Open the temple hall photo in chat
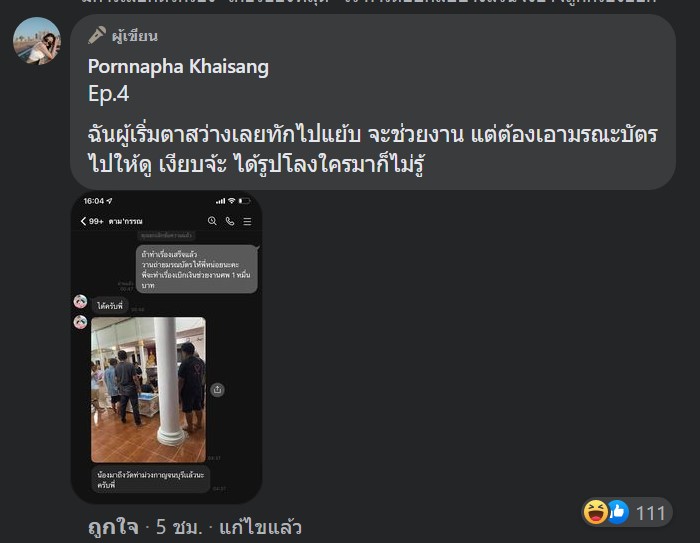The image size is (700, 543). (x=149, y=389)
